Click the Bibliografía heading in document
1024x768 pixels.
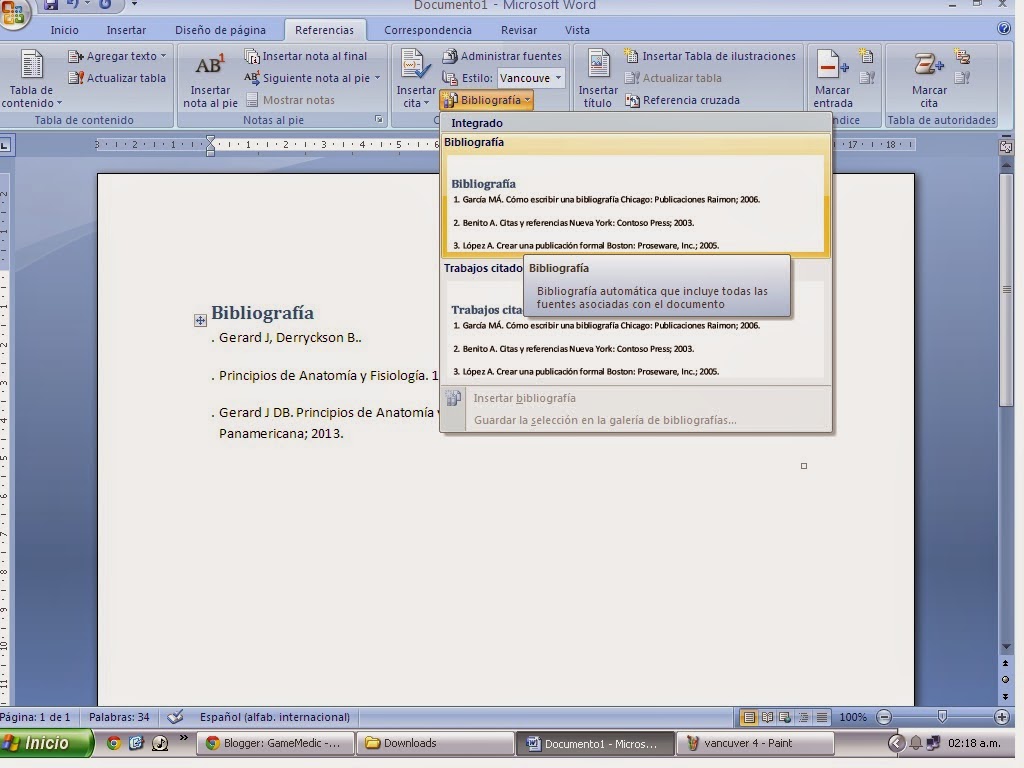tap(262, 313)
